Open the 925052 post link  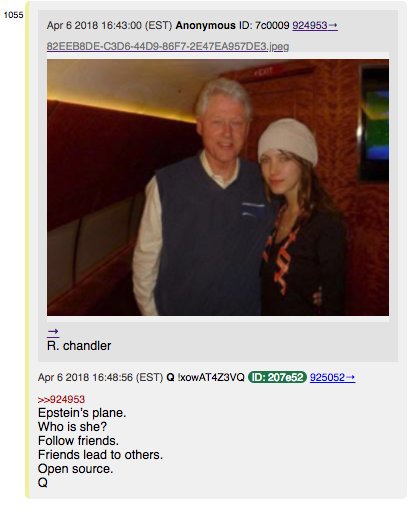pos(332,377)
